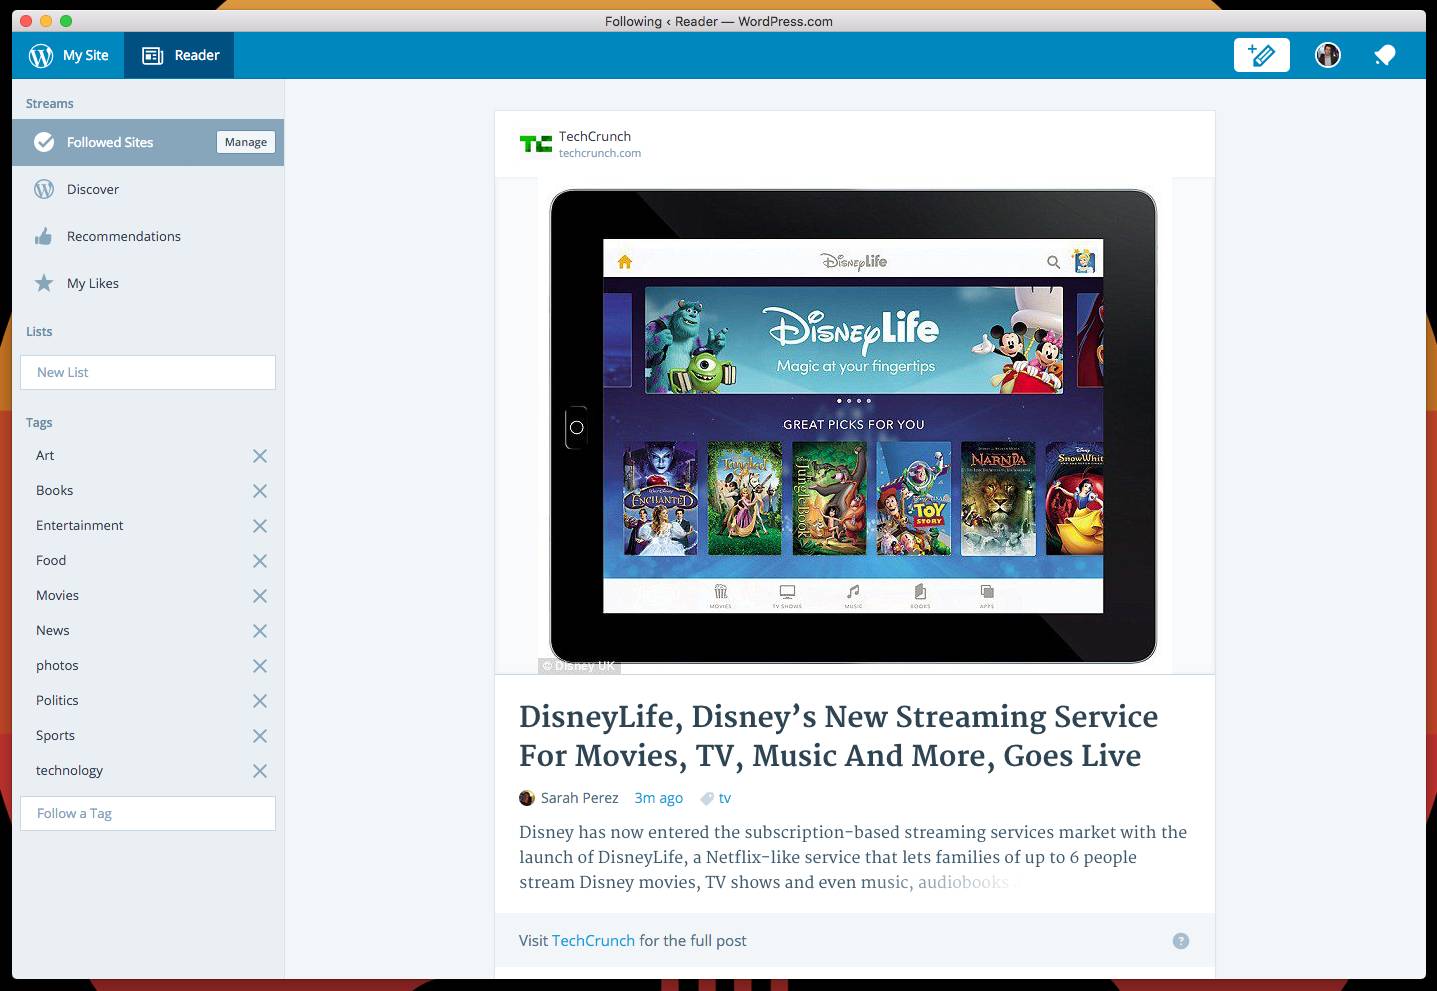Open Recommendations with the thumbs-up icon
The image size is (1437, 991).
[123, 236]
